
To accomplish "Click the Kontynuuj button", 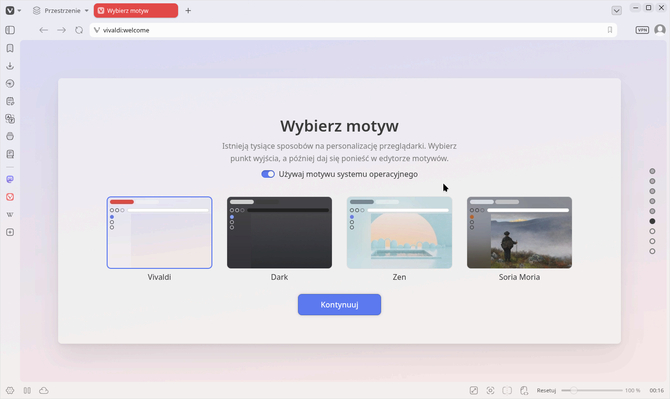I will coord(339,305).
